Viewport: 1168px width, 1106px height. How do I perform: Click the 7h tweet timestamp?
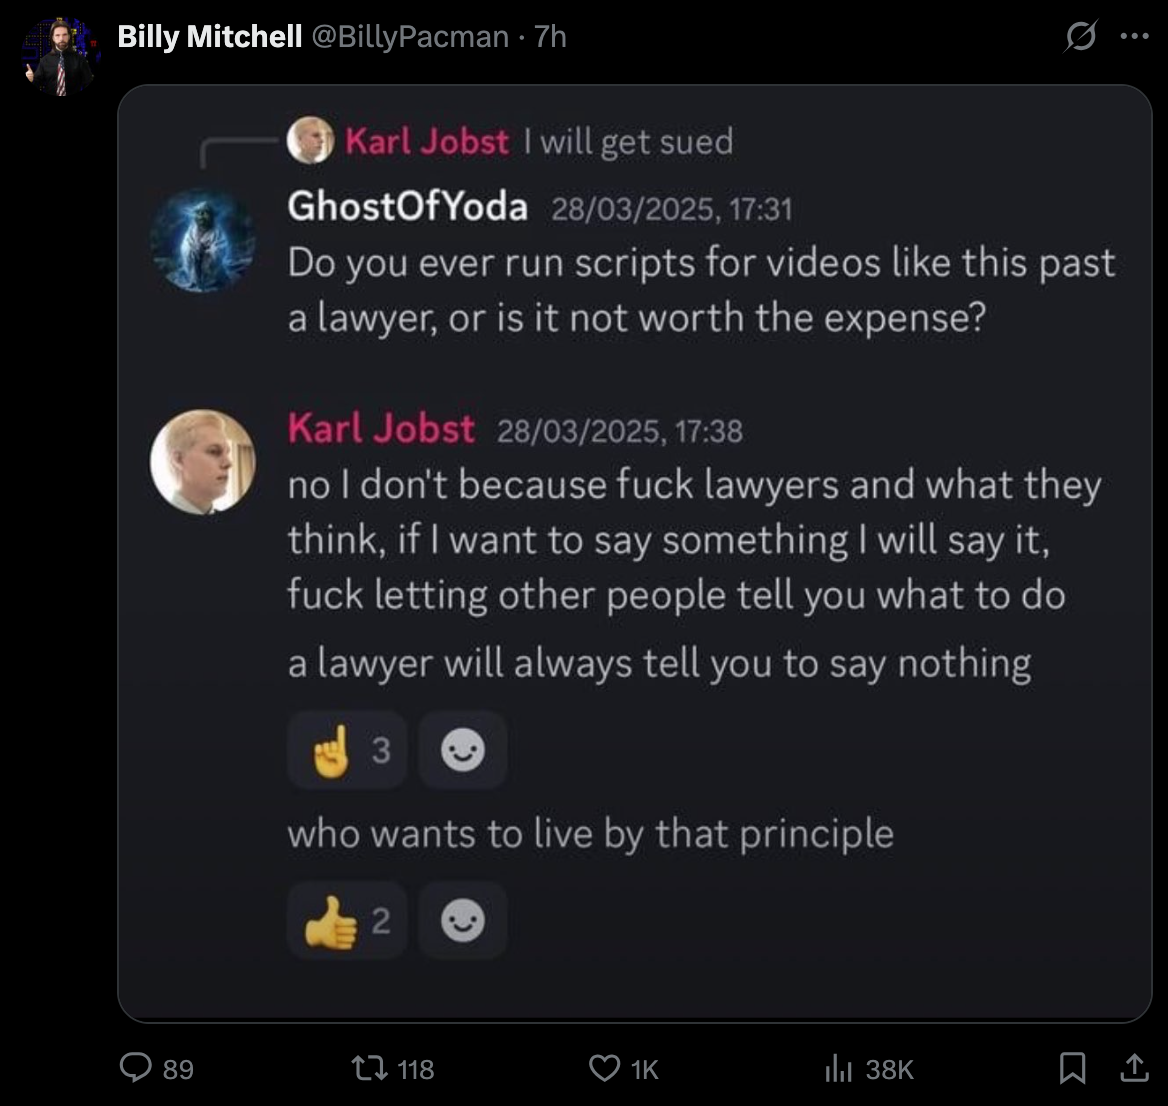coord(551,37)
